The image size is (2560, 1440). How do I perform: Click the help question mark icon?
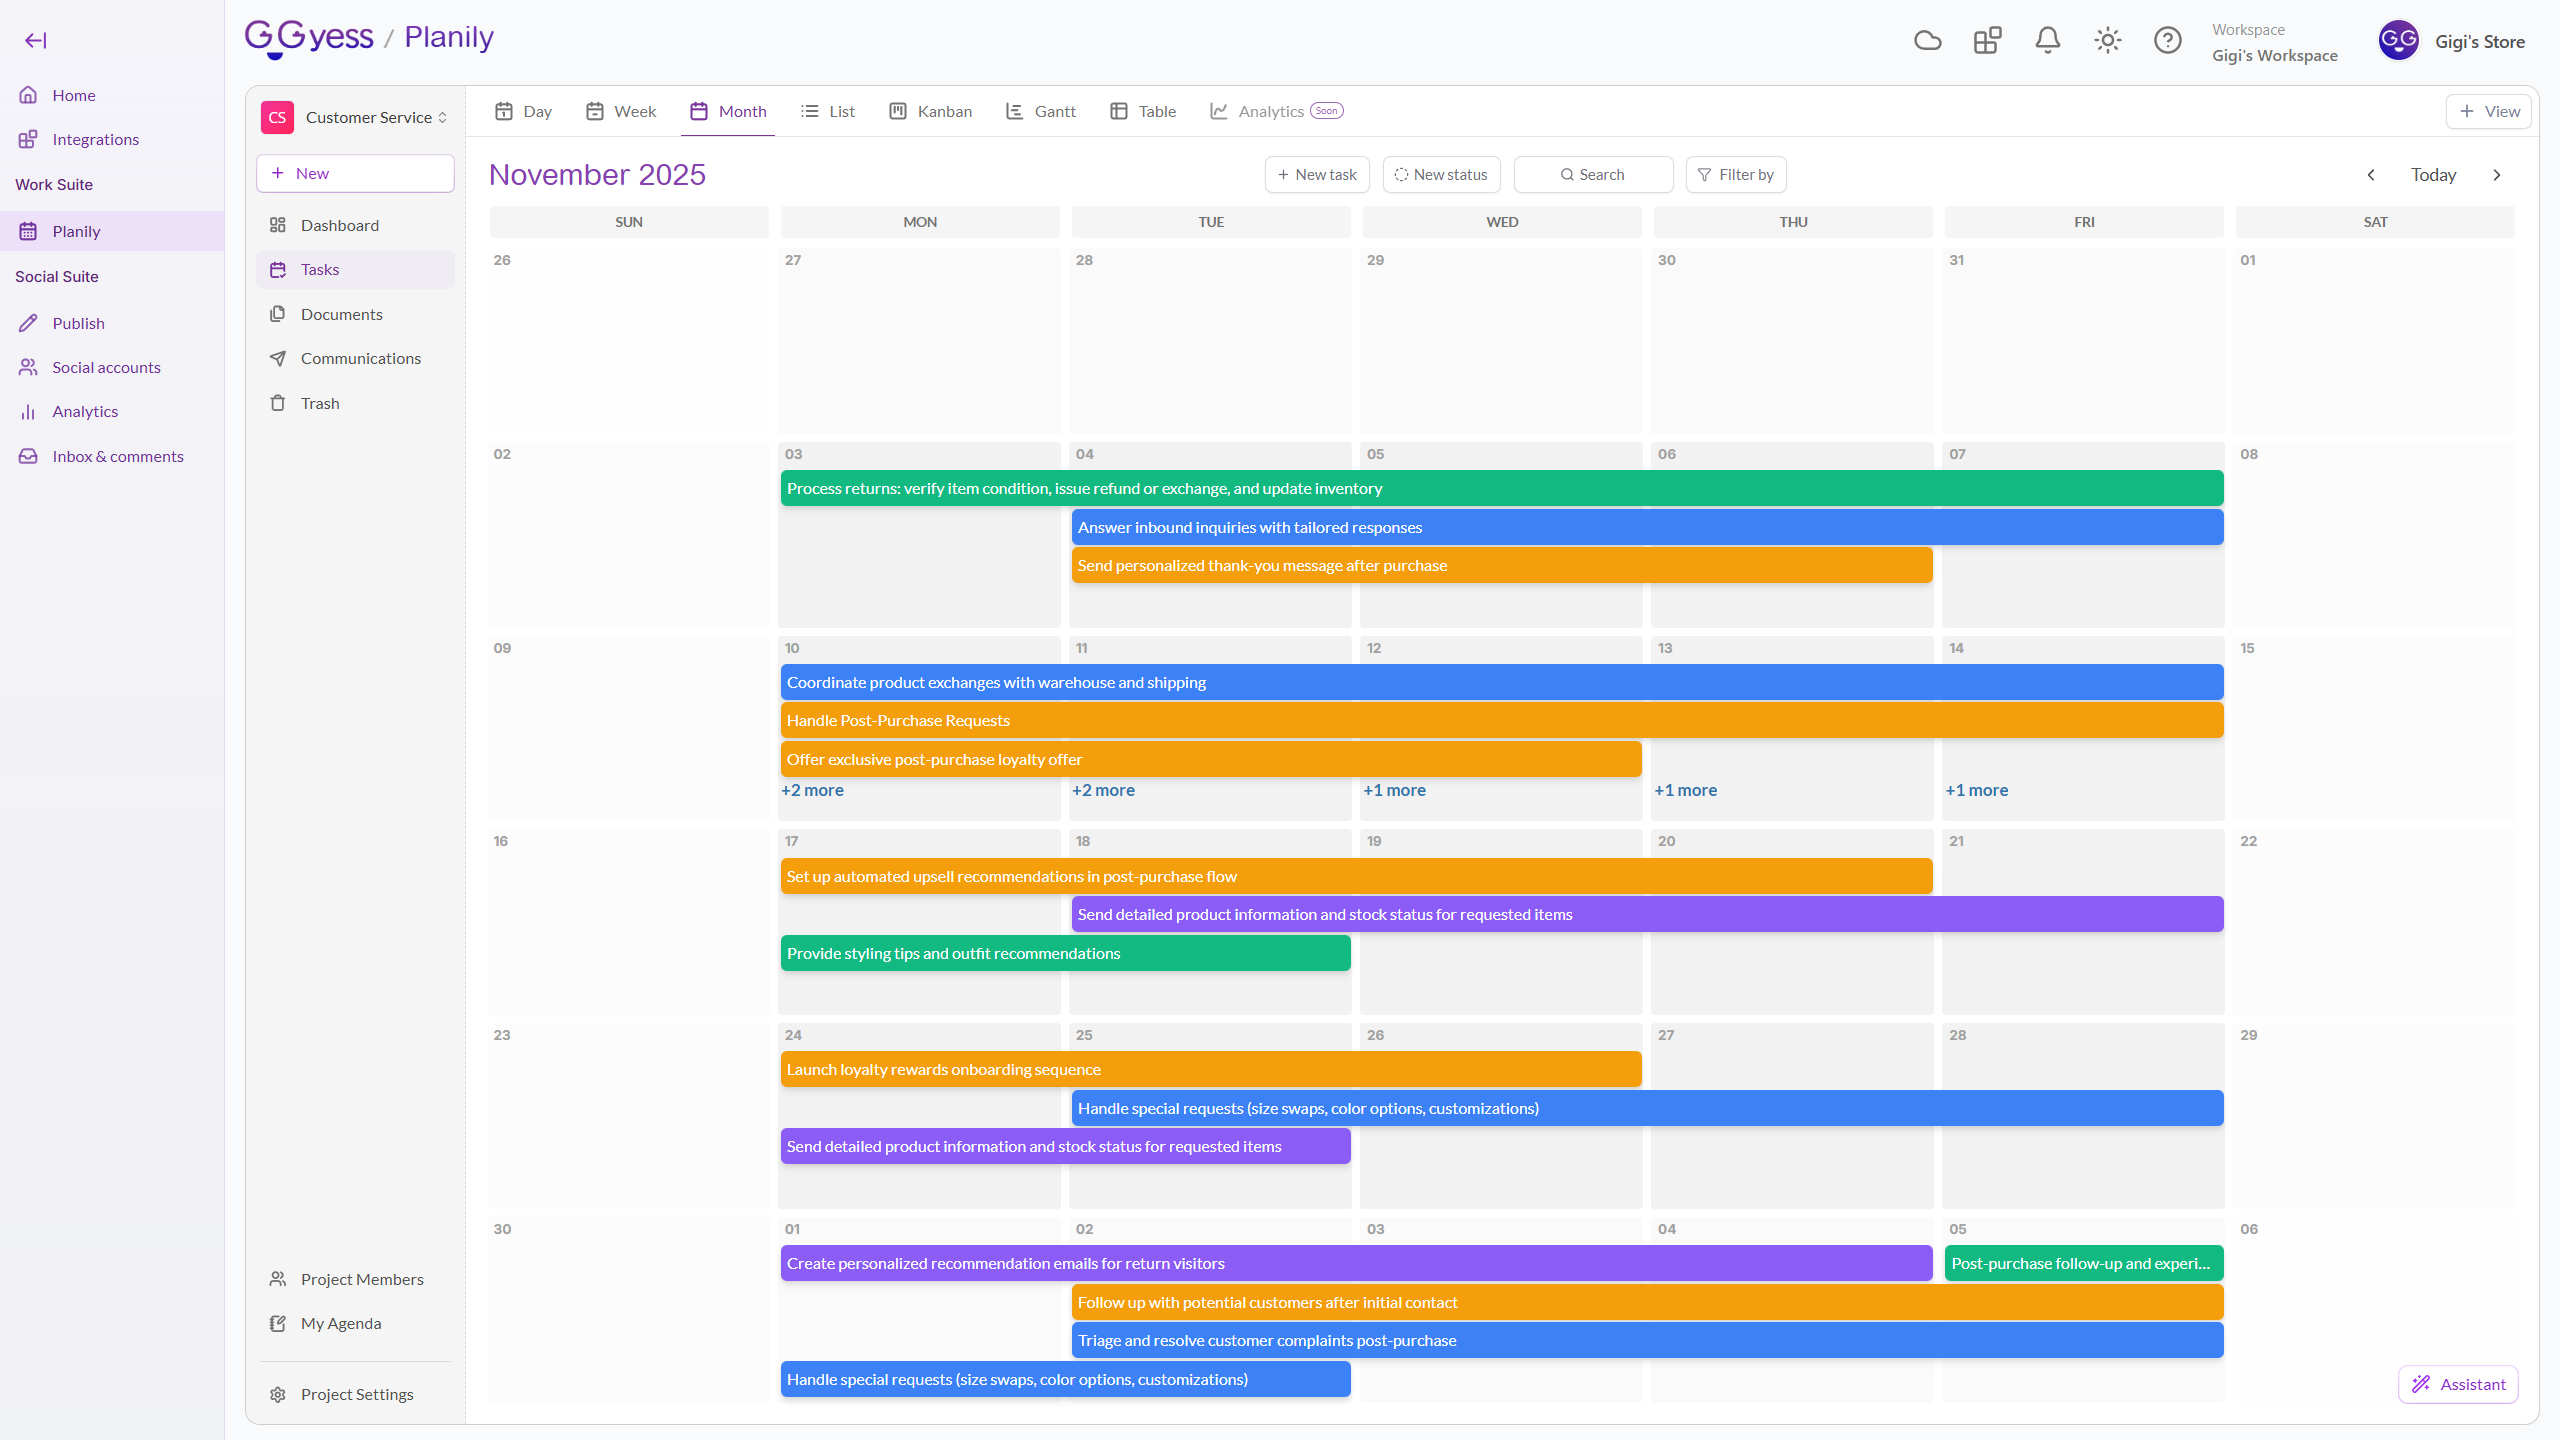tap(2167, 40)
